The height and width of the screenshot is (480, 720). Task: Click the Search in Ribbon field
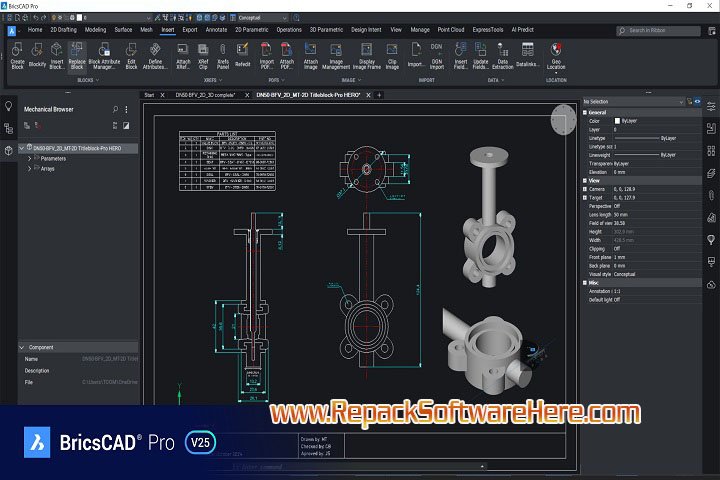(658, 30)
